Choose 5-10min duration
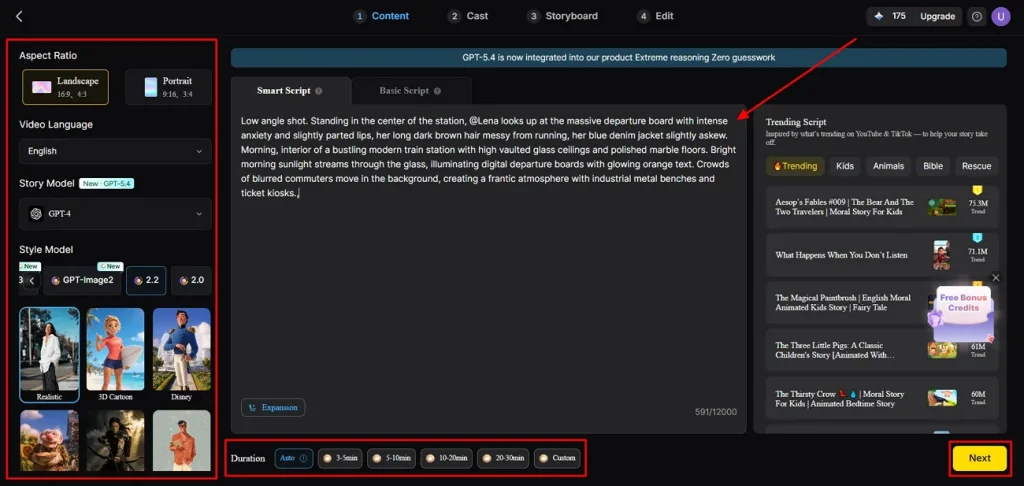The height and width of the screenshot is (486, 1024). point(391,458)
